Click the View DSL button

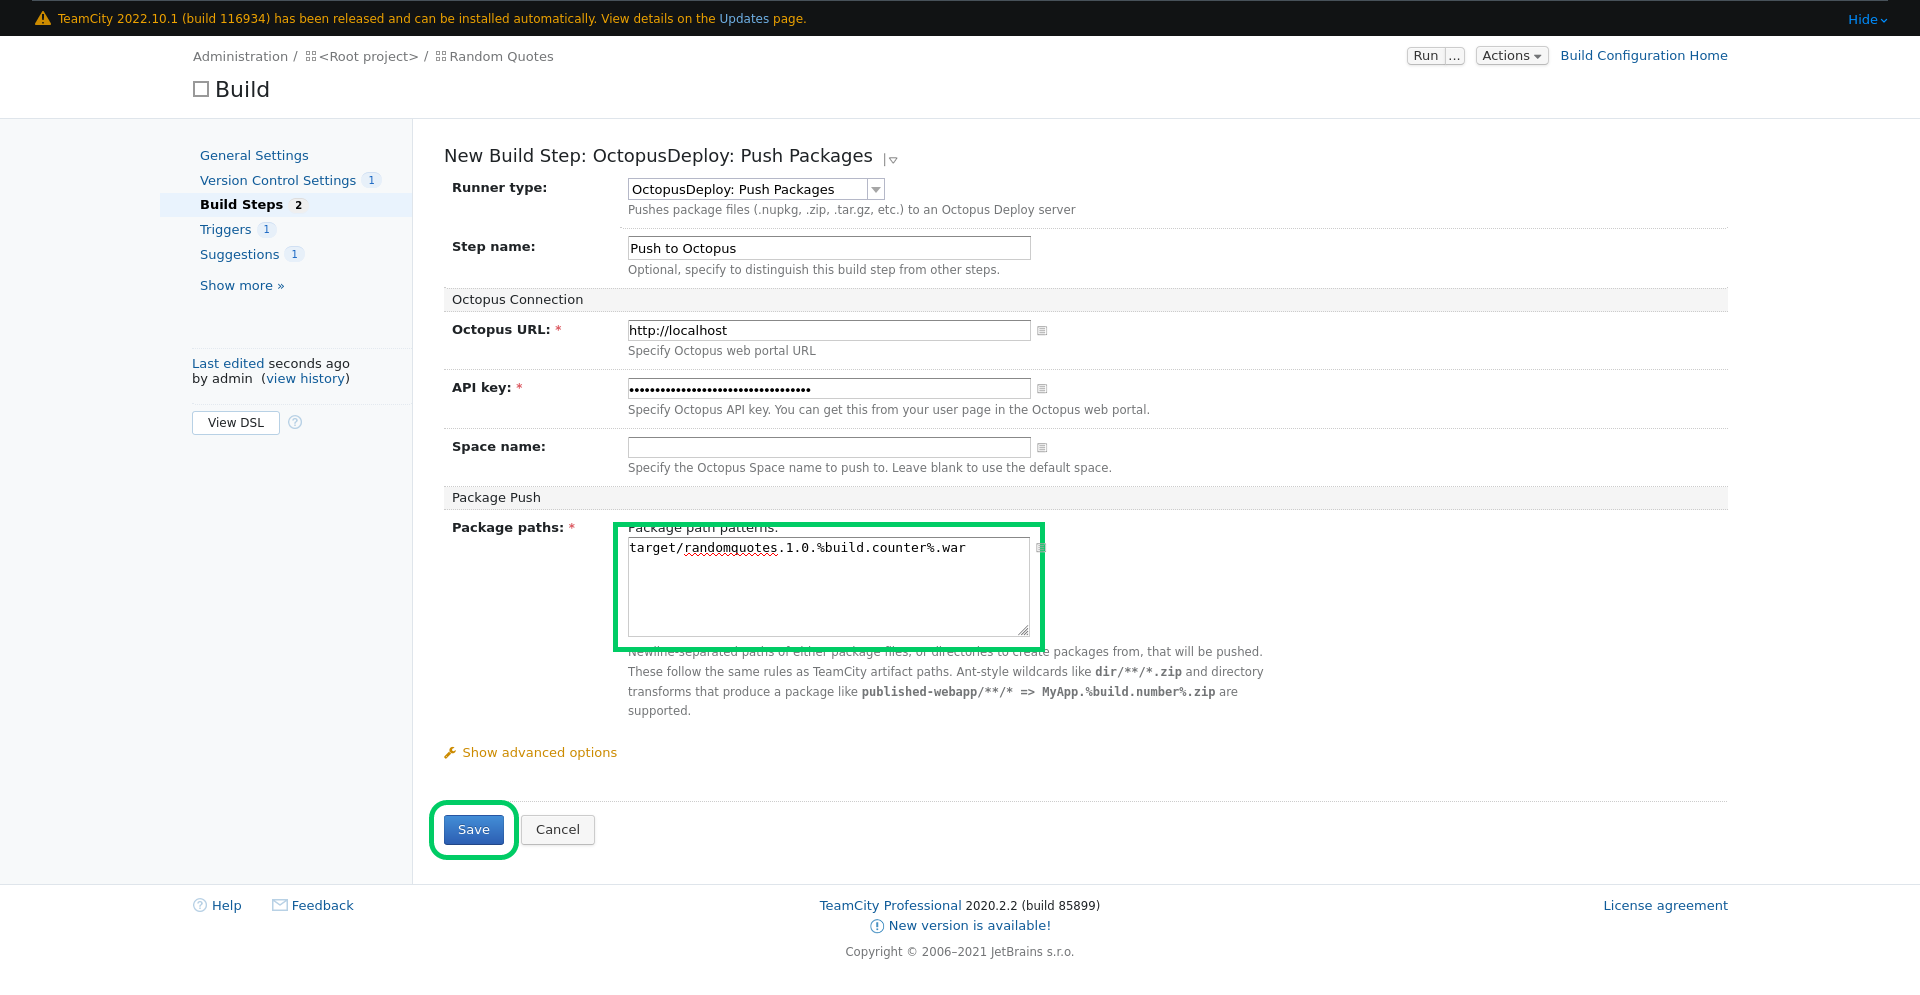(236, 422)
